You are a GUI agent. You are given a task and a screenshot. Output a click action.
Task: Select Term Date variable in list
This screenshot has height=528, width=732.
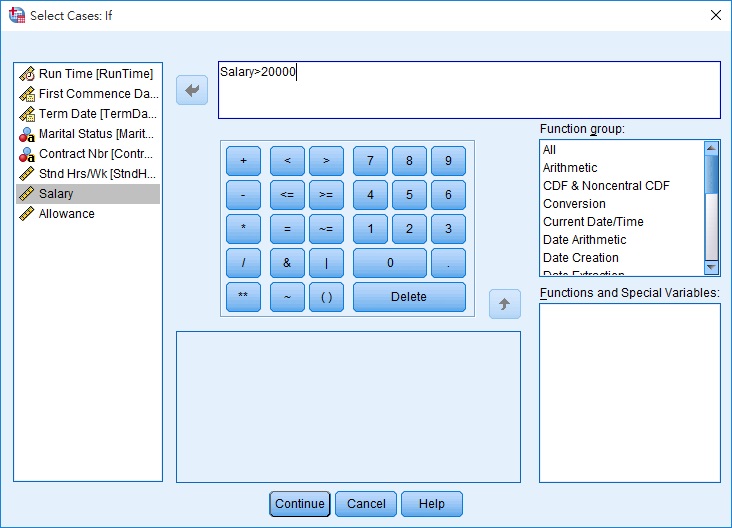(88, 114)
